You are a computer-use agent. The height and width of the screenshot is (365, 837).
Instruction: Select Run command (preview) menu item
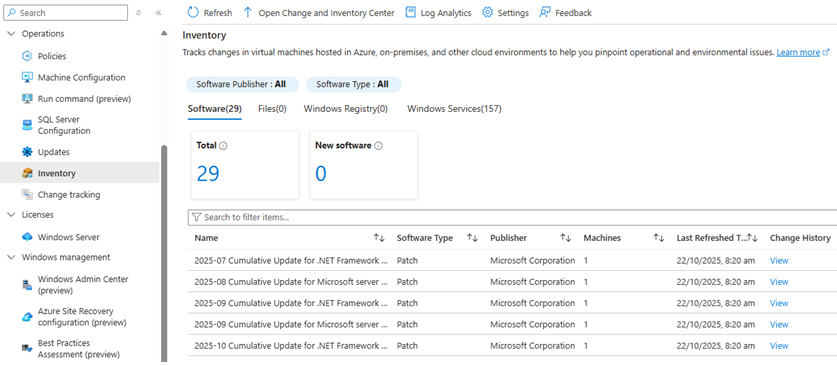point(84,99)
